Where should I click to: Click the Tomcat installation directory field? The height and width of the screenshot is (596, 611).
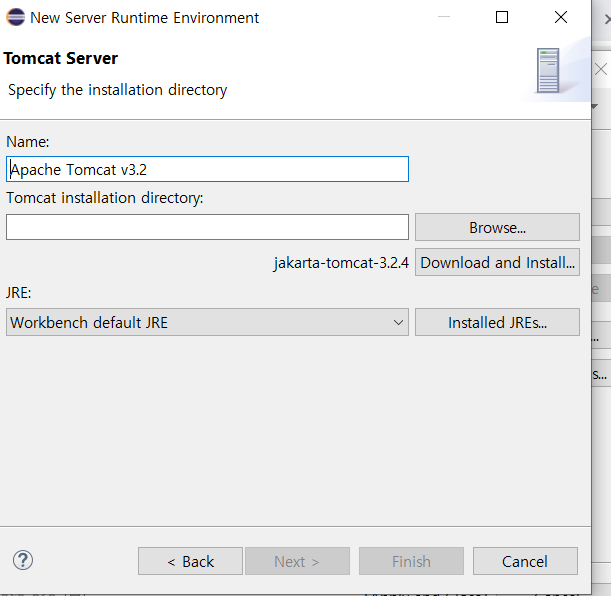pyautogui.click(x=207, y=227)
